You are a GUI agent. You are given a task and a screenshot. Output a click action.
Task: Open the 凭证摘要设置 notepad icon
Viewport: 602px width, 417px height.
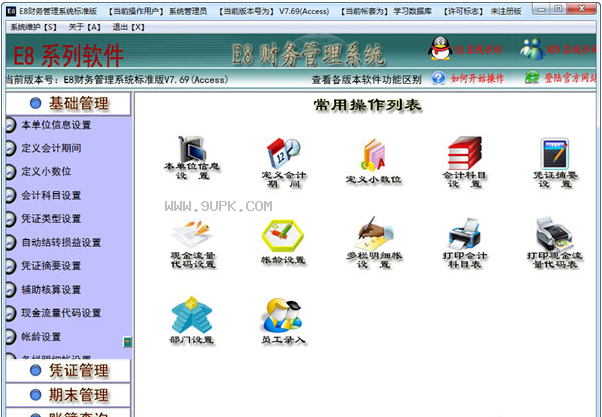click(554, 154)
